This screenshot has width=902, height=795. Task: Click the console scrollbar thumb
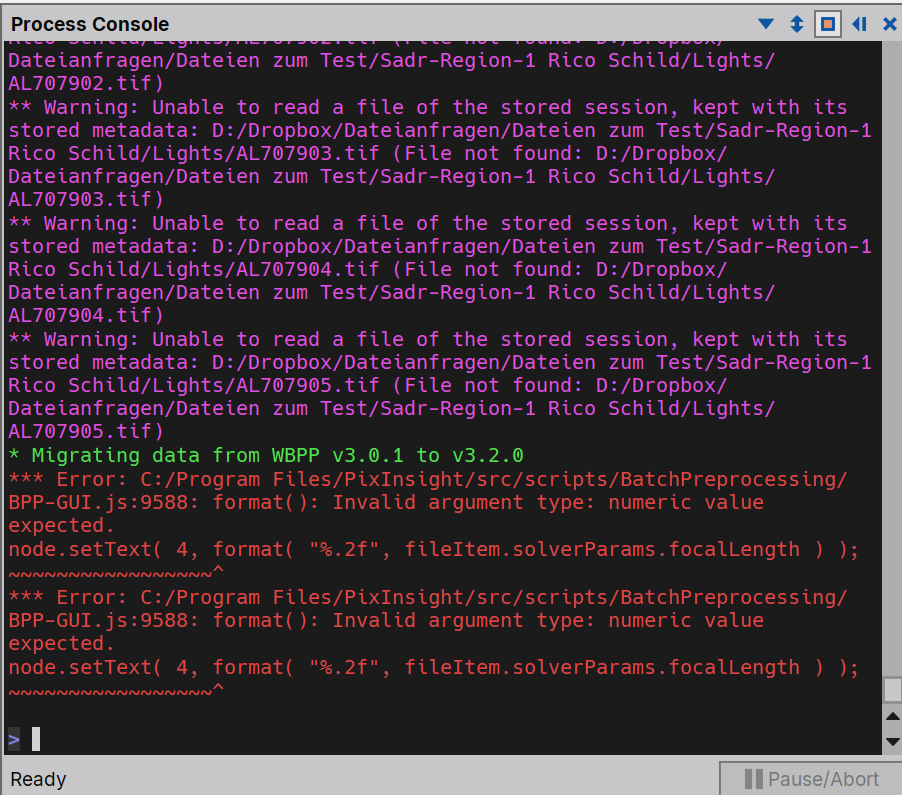click(892, 690)
